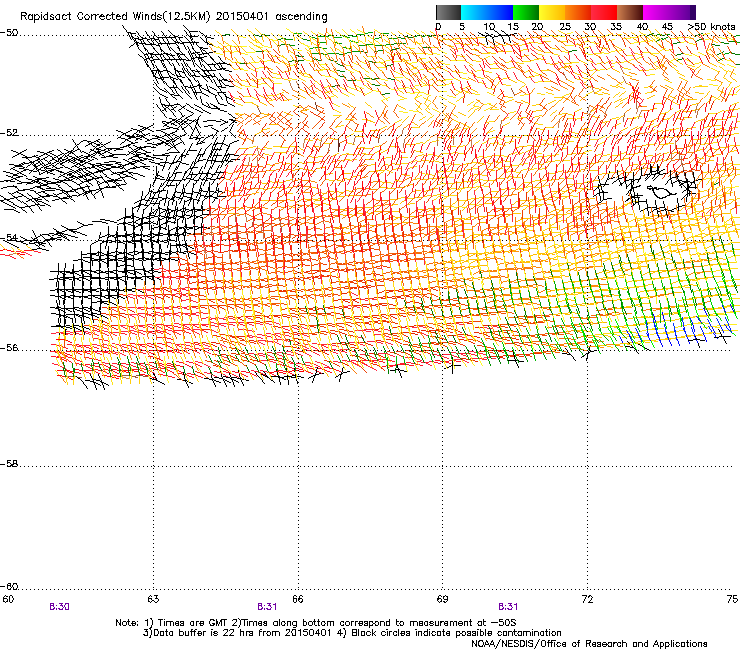This screenshot has width=740, height=650.
Task: Click the 60 longitude axis label
Action: (x=8, y=599)
